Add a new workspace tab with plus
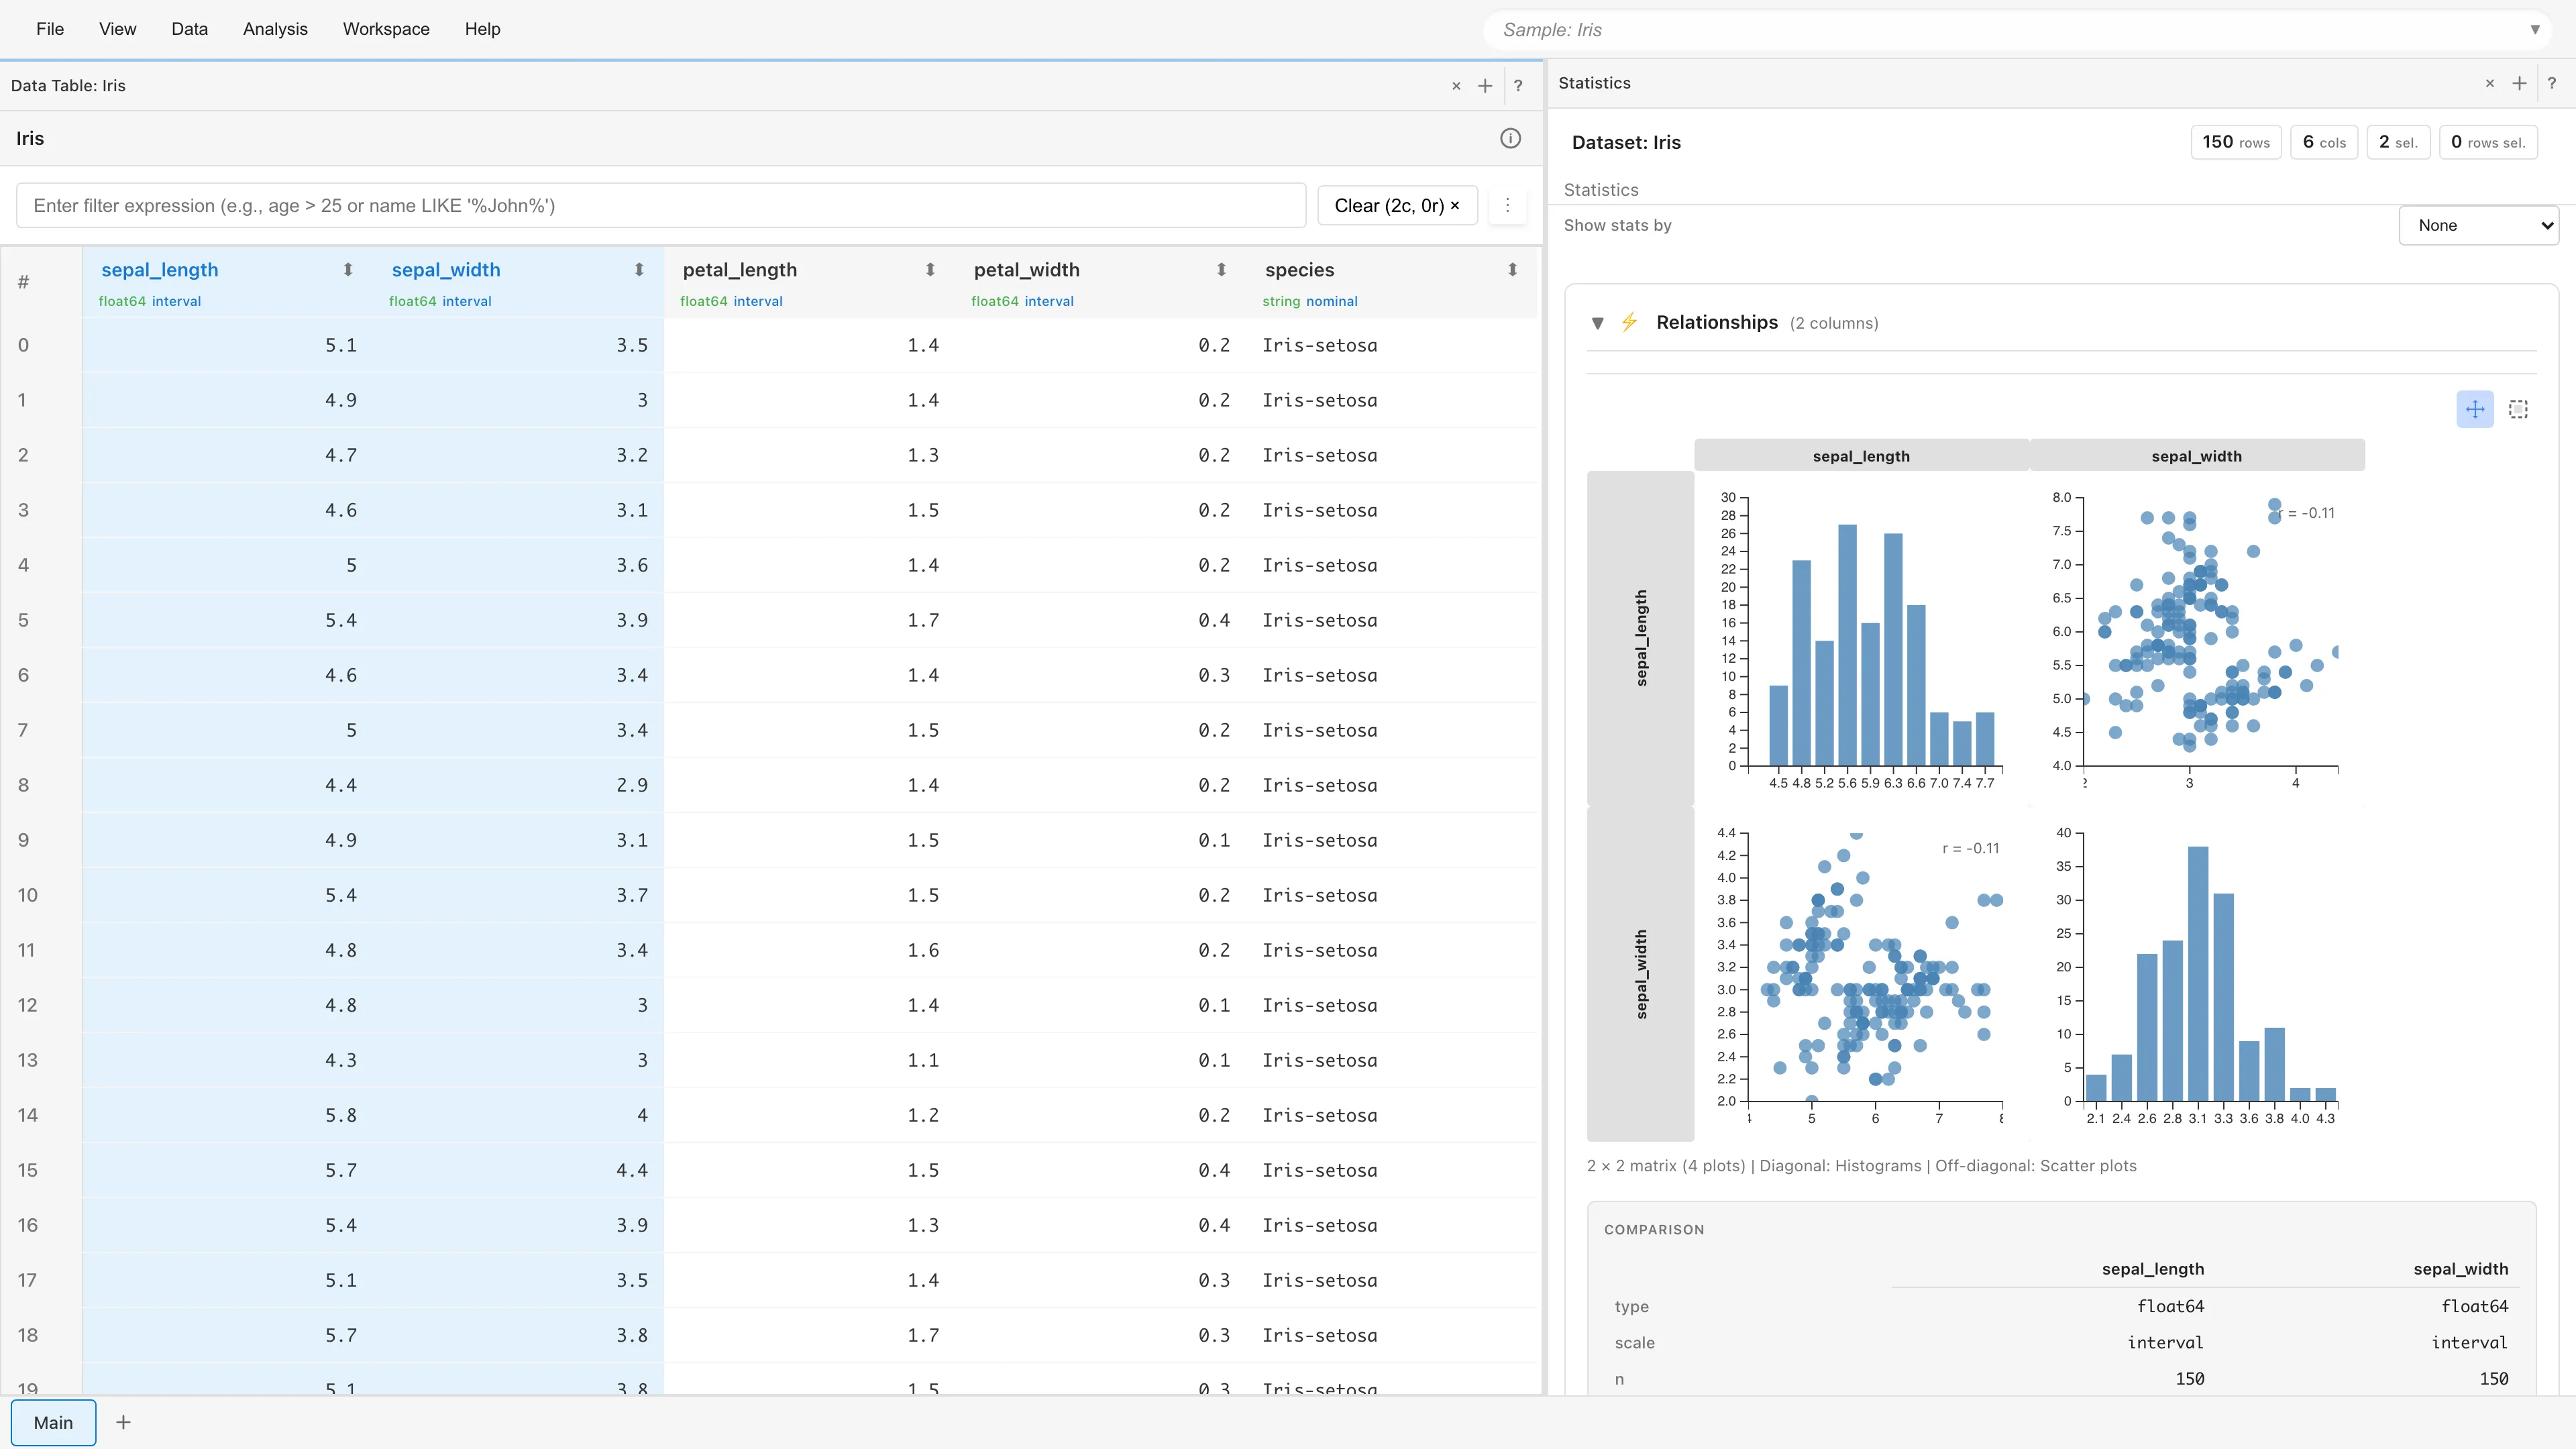Image resolution: width=2576 pixels, height=1449 pixels. click(x=123, y=1422)
